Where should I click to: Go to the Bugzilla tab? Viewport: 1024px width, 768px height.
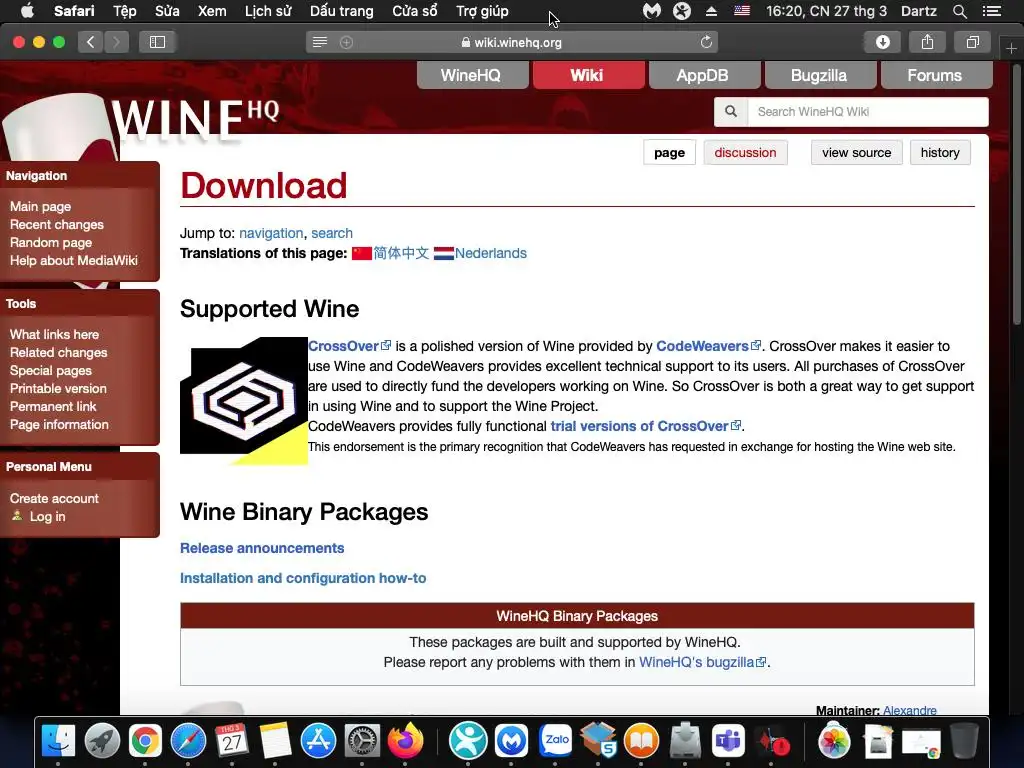[819, 75]
